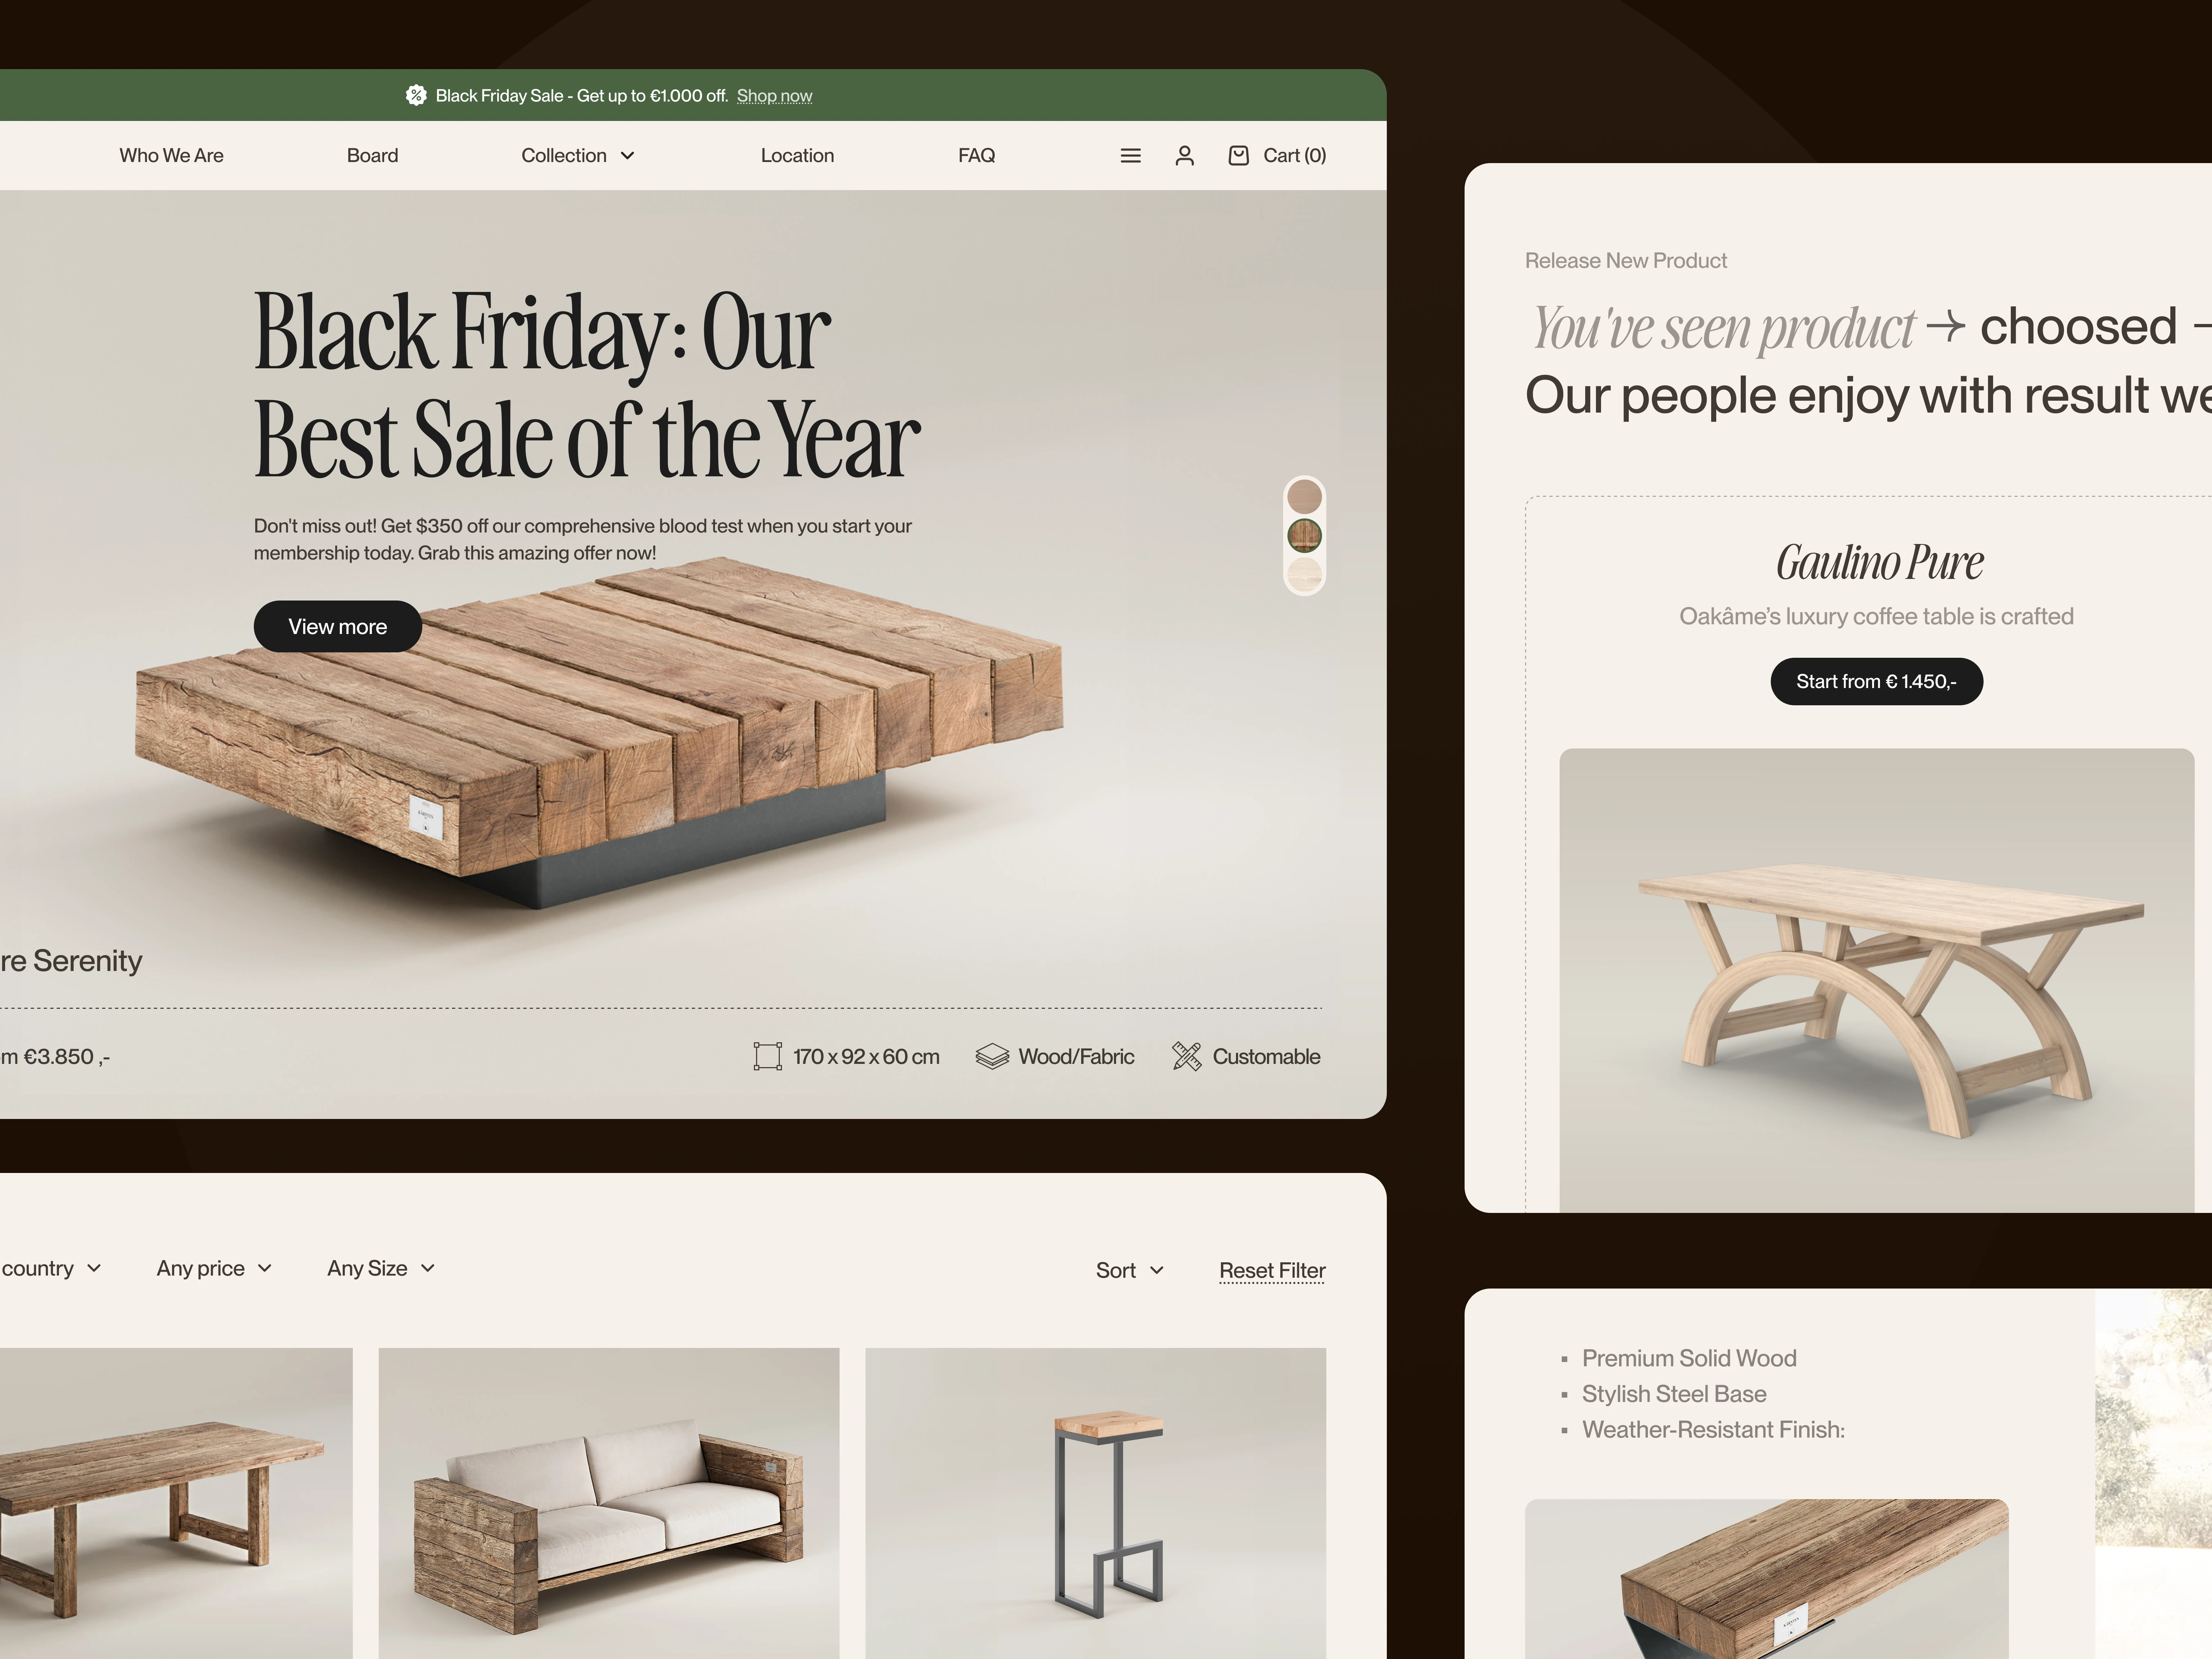Open the Any price filter dropdown

click(214, 1268)
